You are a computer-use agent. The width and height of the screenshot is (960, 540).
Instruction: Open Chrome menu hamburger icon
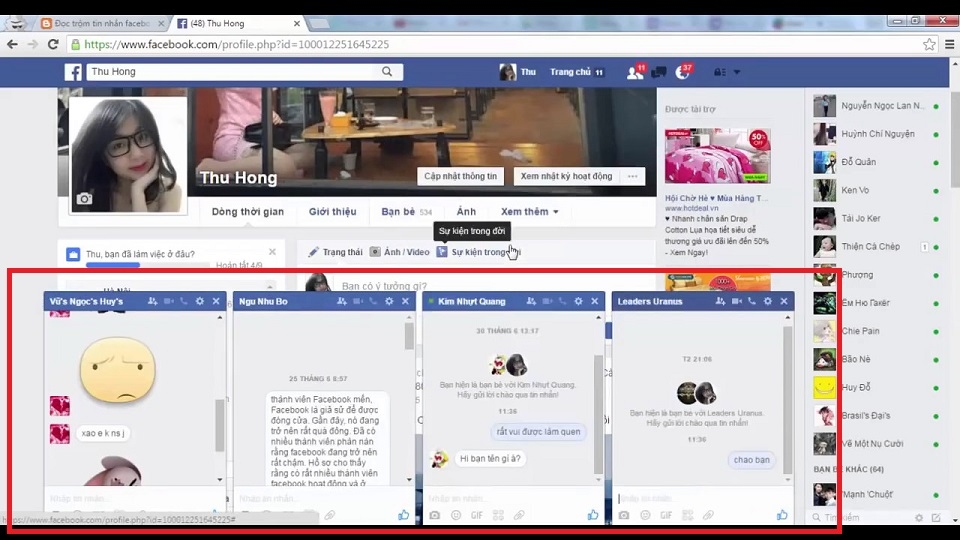pyautogui.click(x=950, y=44)
